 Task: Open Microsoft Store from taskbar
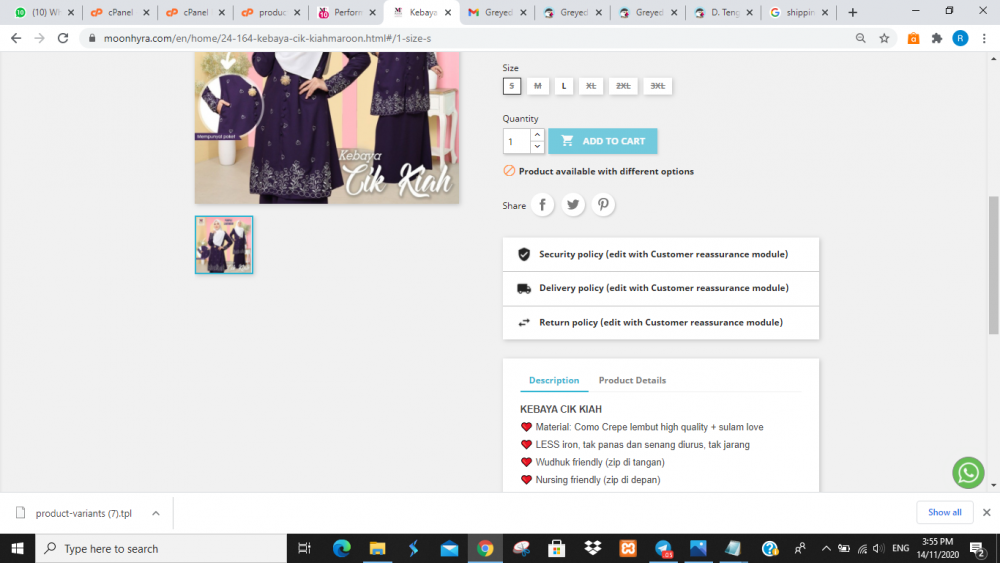click(x=557, y=548)
